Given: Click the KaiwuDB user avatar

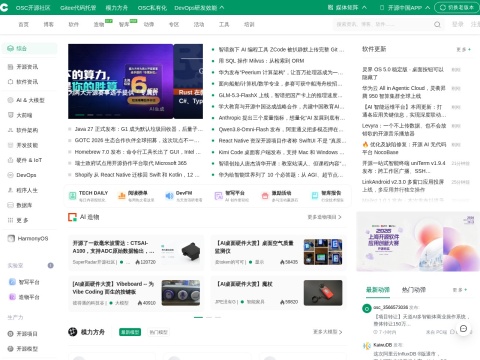Looking at the screenshot, I should [x=367, y=346].
